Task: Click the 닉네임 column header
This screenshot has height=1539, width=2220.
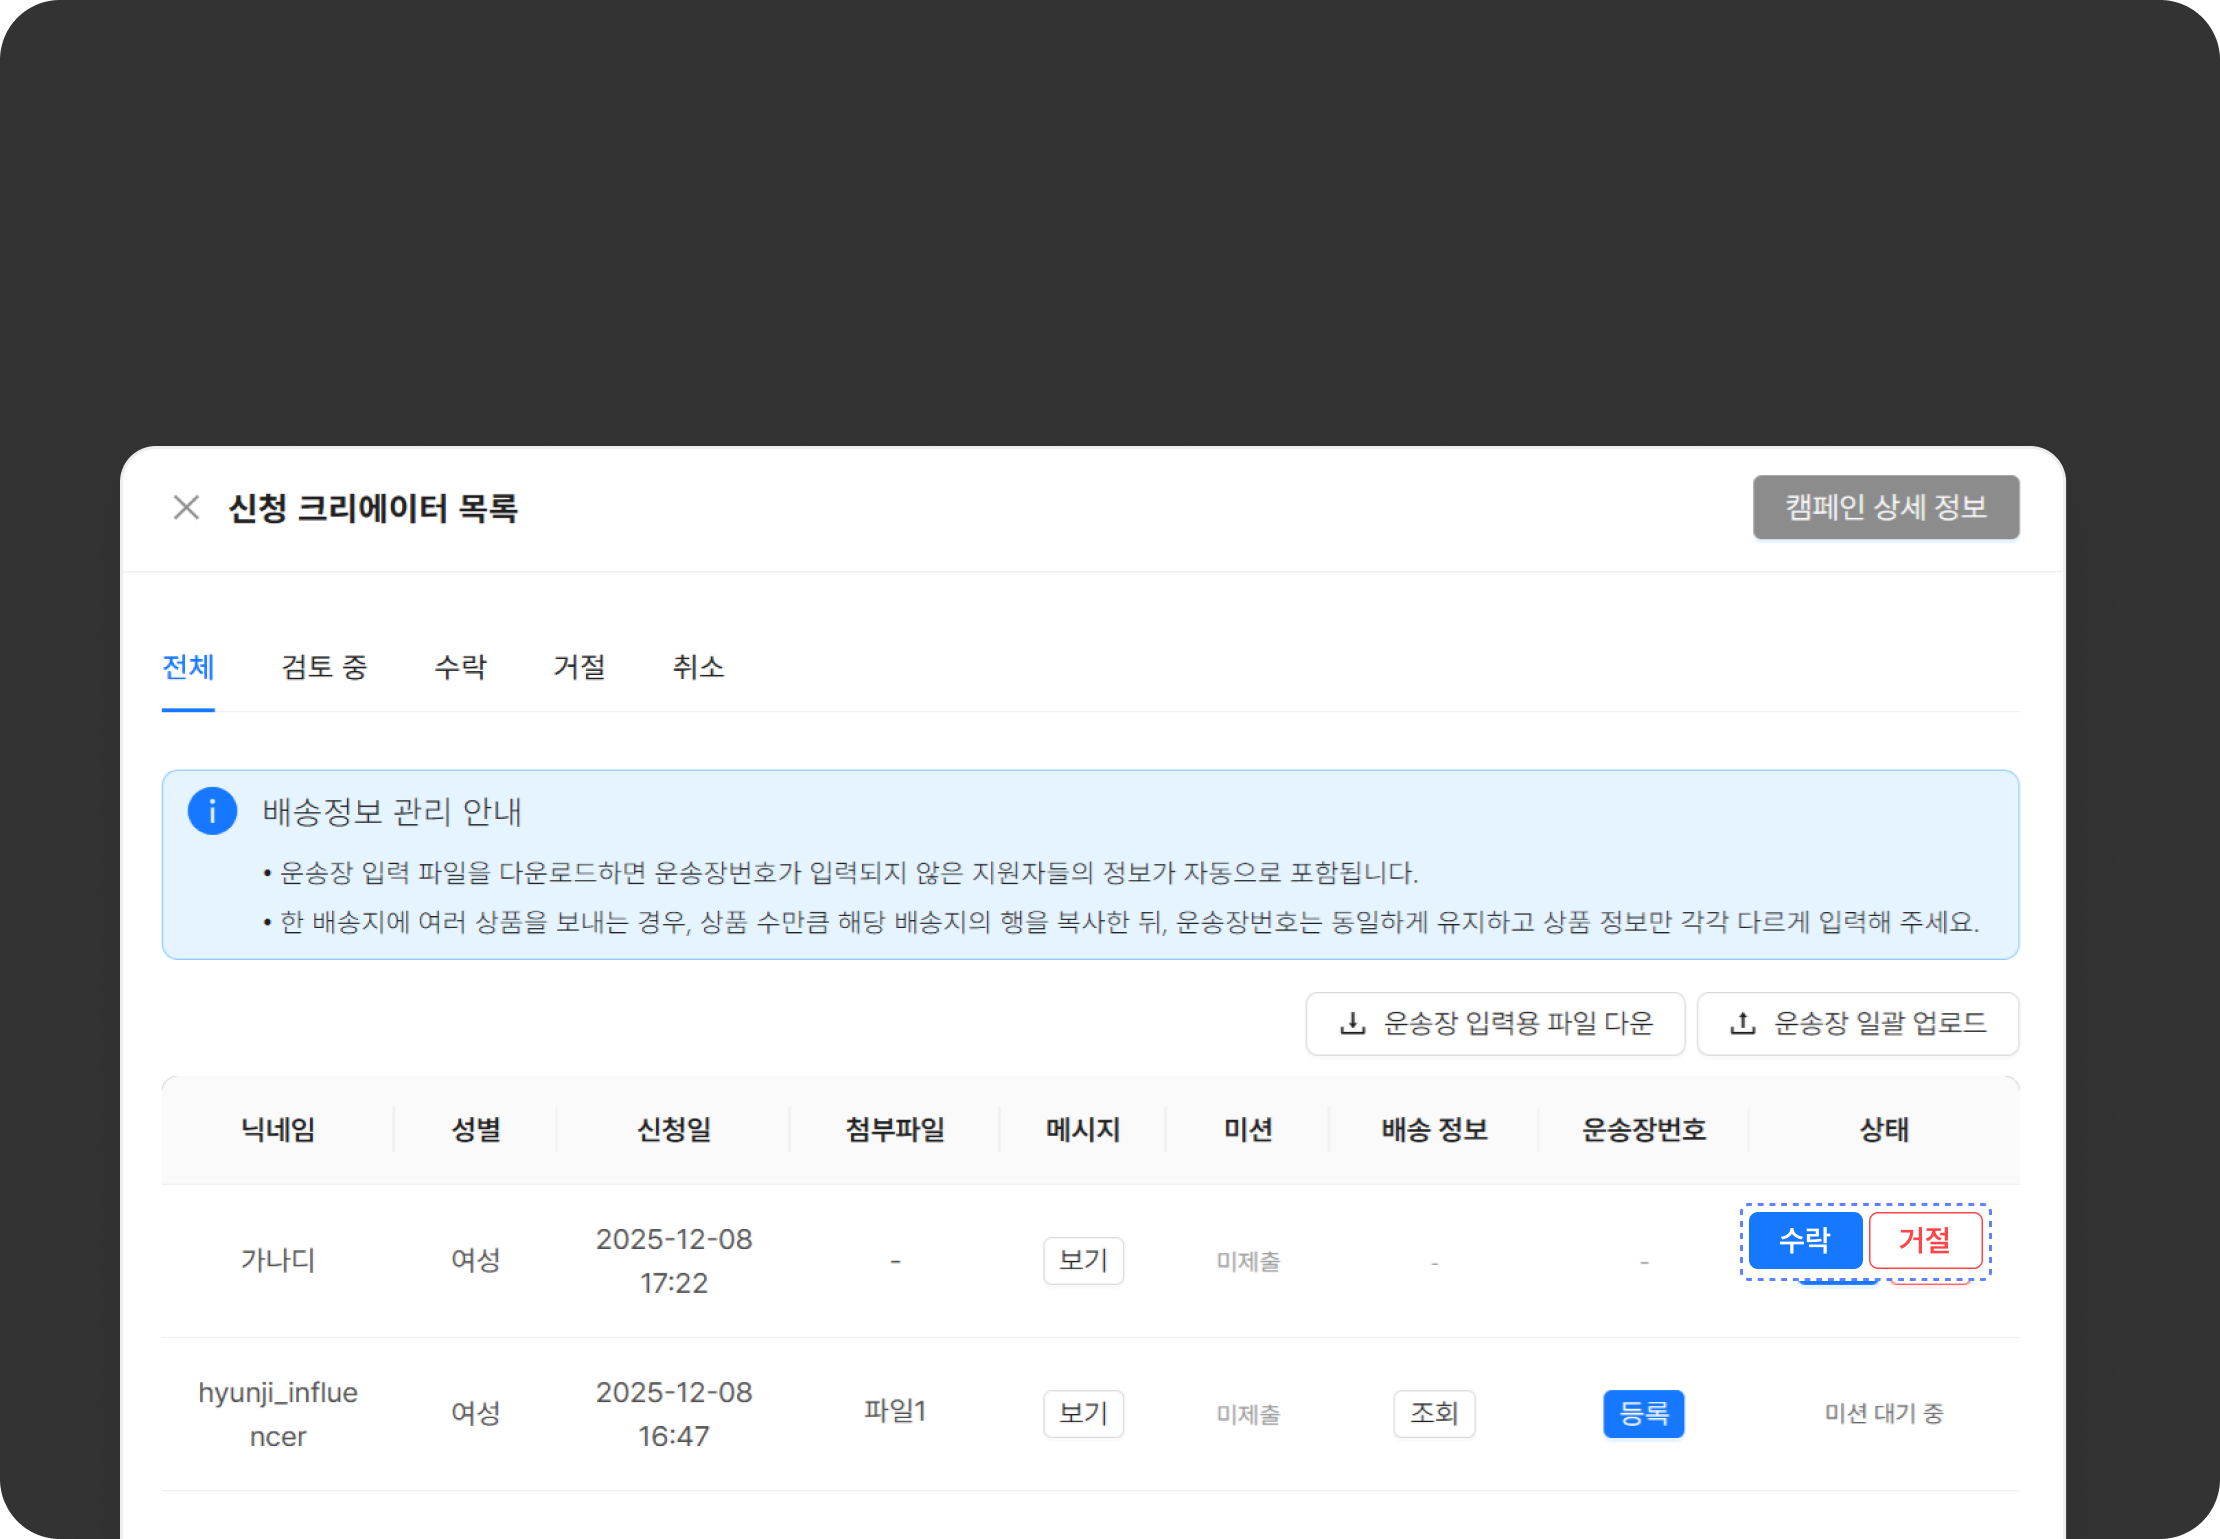Action: point(278,1130)
